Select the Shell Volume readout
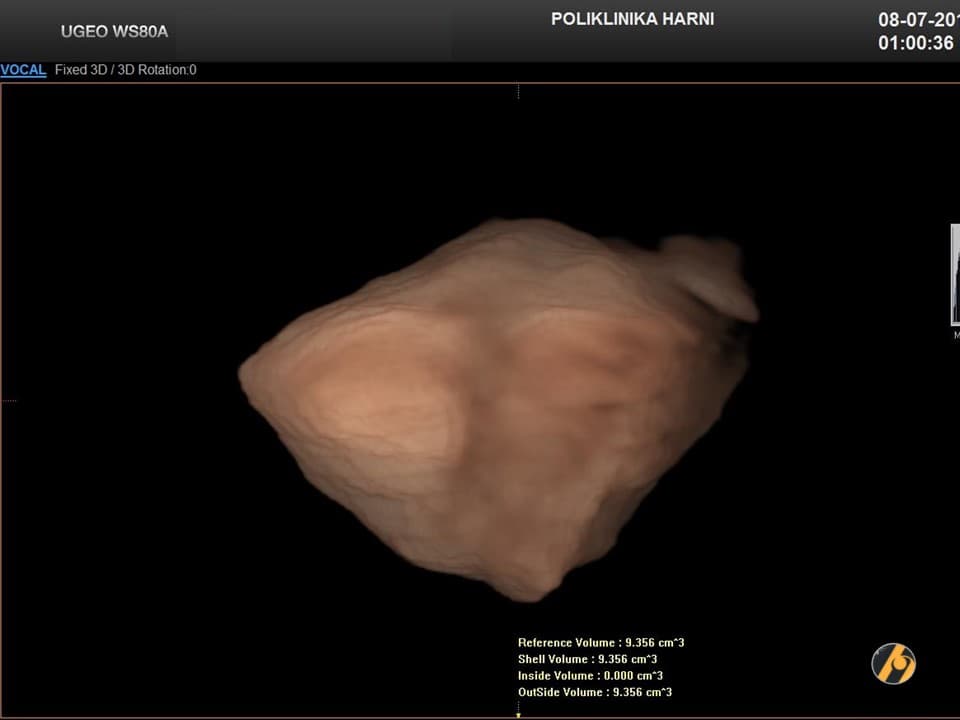The image size is (960, 720). (x=587, y=659)
